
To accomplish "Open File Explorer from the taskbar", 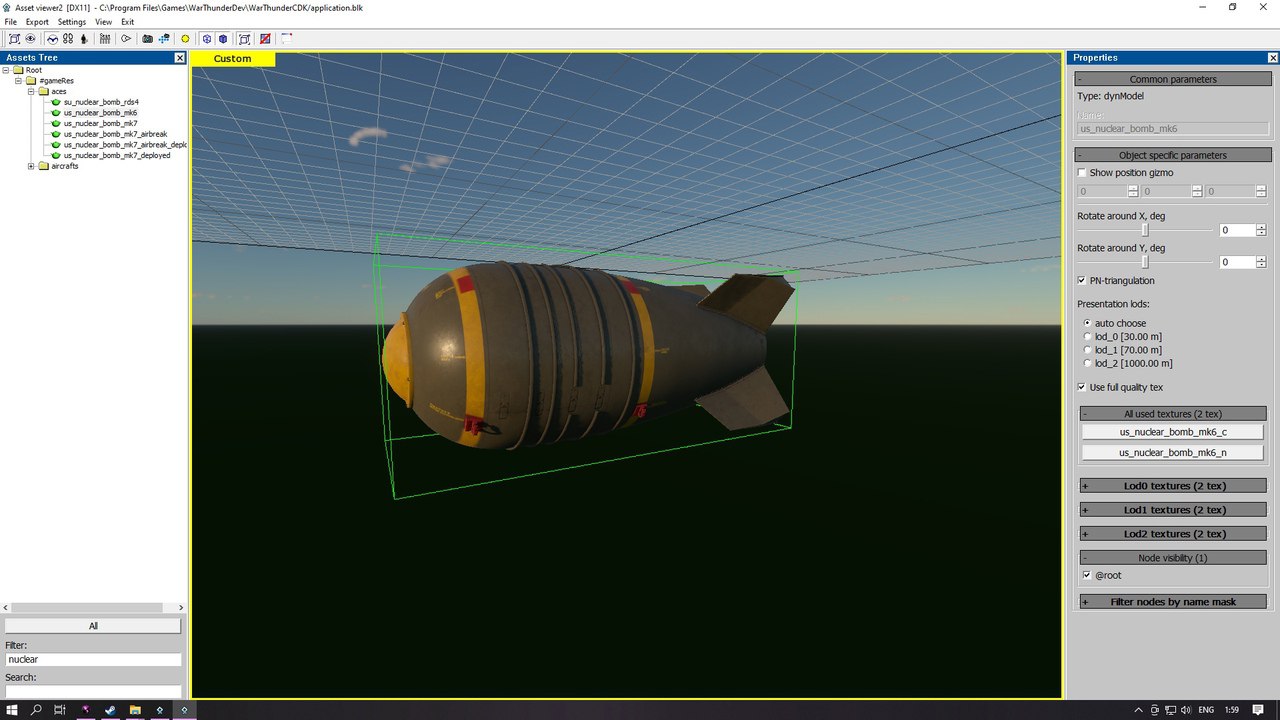I will point(135,710).
